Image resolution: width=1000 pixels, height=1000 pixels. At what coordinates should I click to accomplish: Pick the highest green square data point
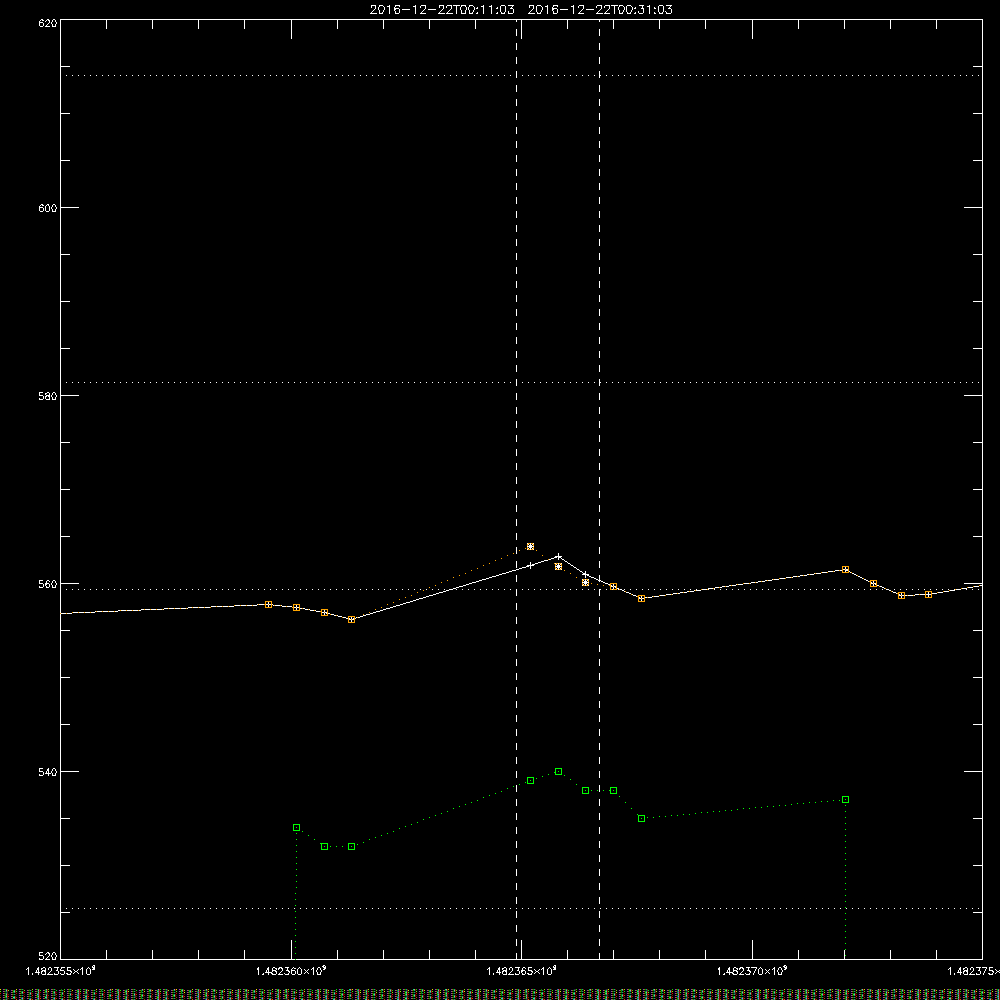tap(559, 772)
